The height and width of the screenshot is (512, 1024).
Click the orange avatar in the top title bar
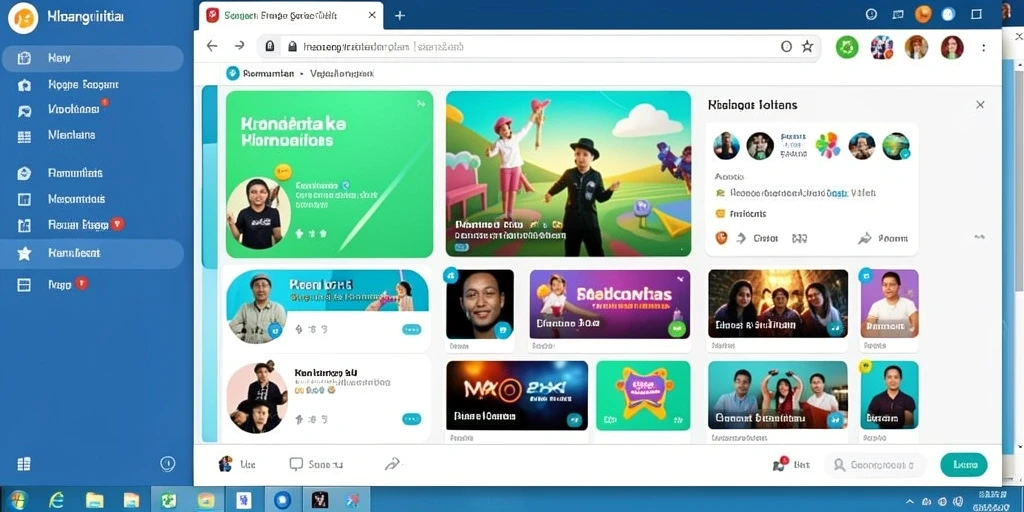pos(923,14)
